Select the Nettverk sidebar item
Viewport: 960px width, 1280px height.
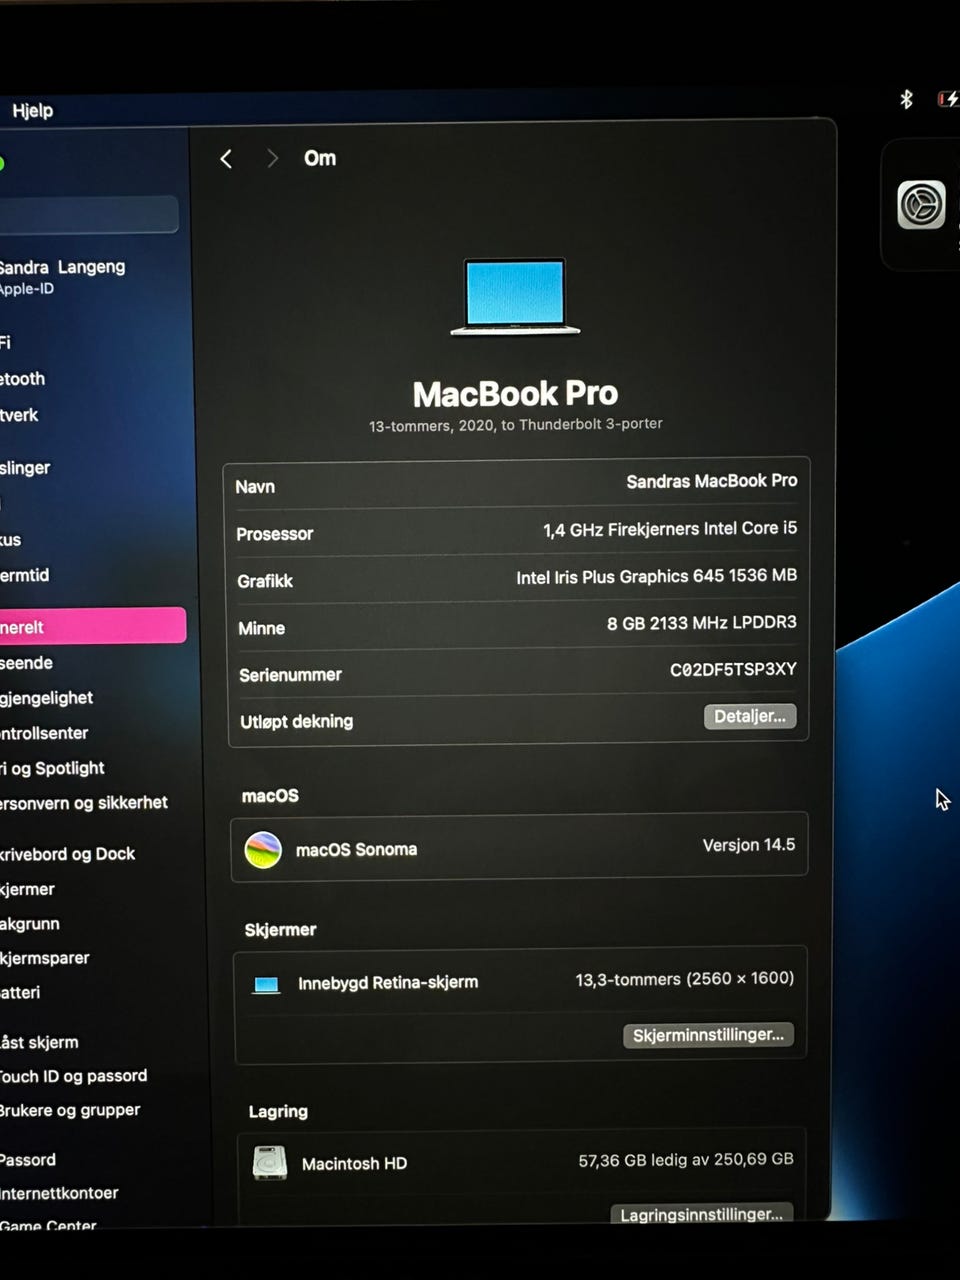[x=19, y=415]
